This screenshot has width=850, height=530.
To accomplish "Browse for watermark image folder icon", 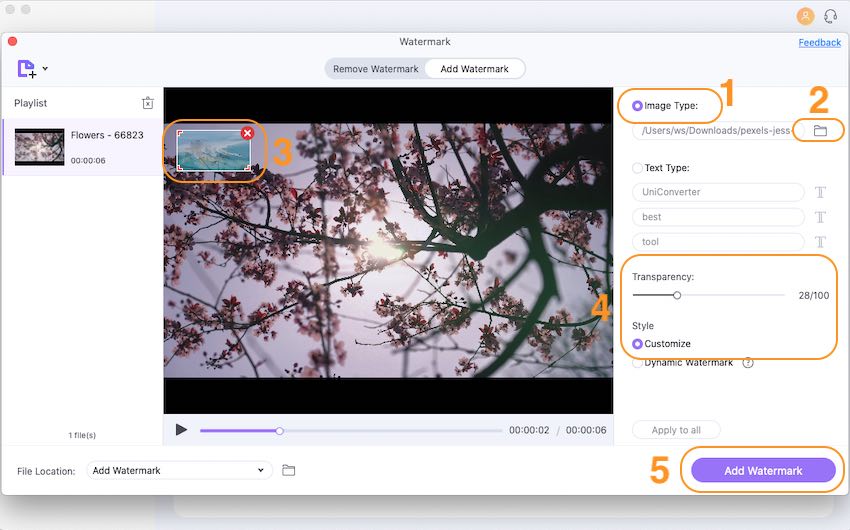I will pyautogui.click(x=820, y=131).
